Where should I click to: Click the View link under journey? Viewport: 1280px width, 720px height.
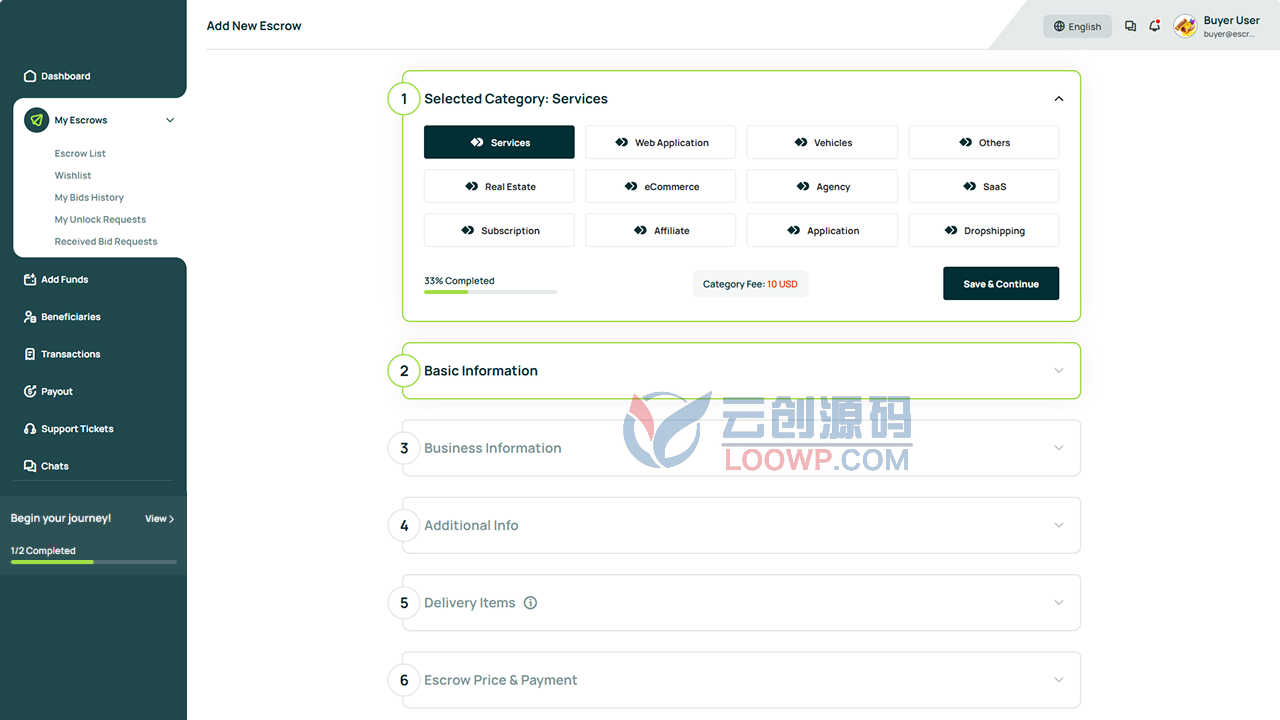click(160, 519)
